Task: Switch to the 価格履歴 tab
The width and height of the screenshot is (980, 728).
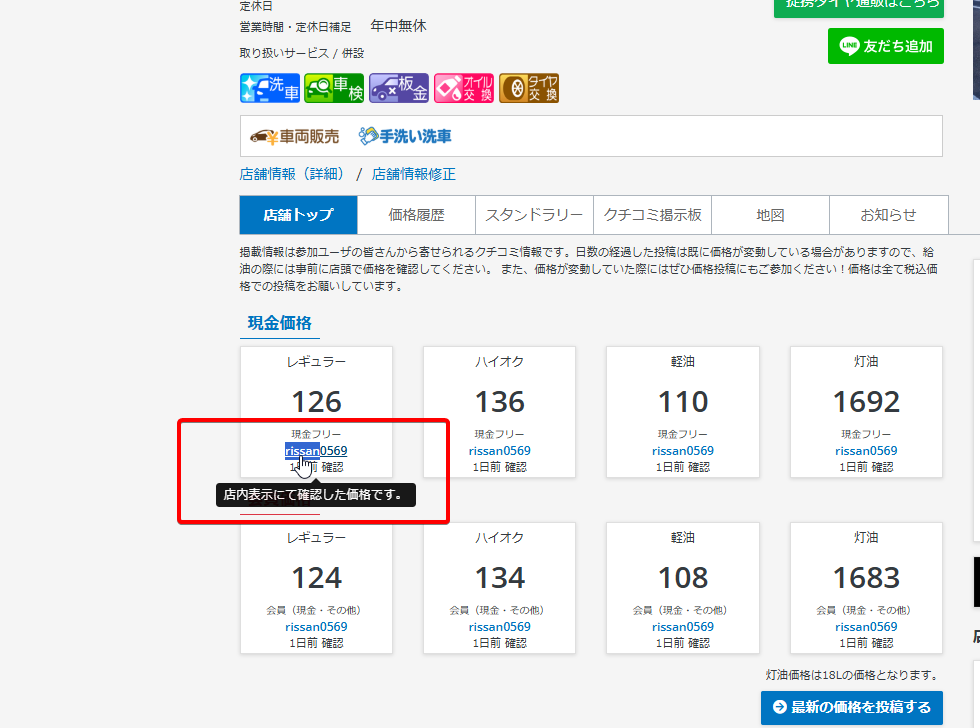Action: 416,215
